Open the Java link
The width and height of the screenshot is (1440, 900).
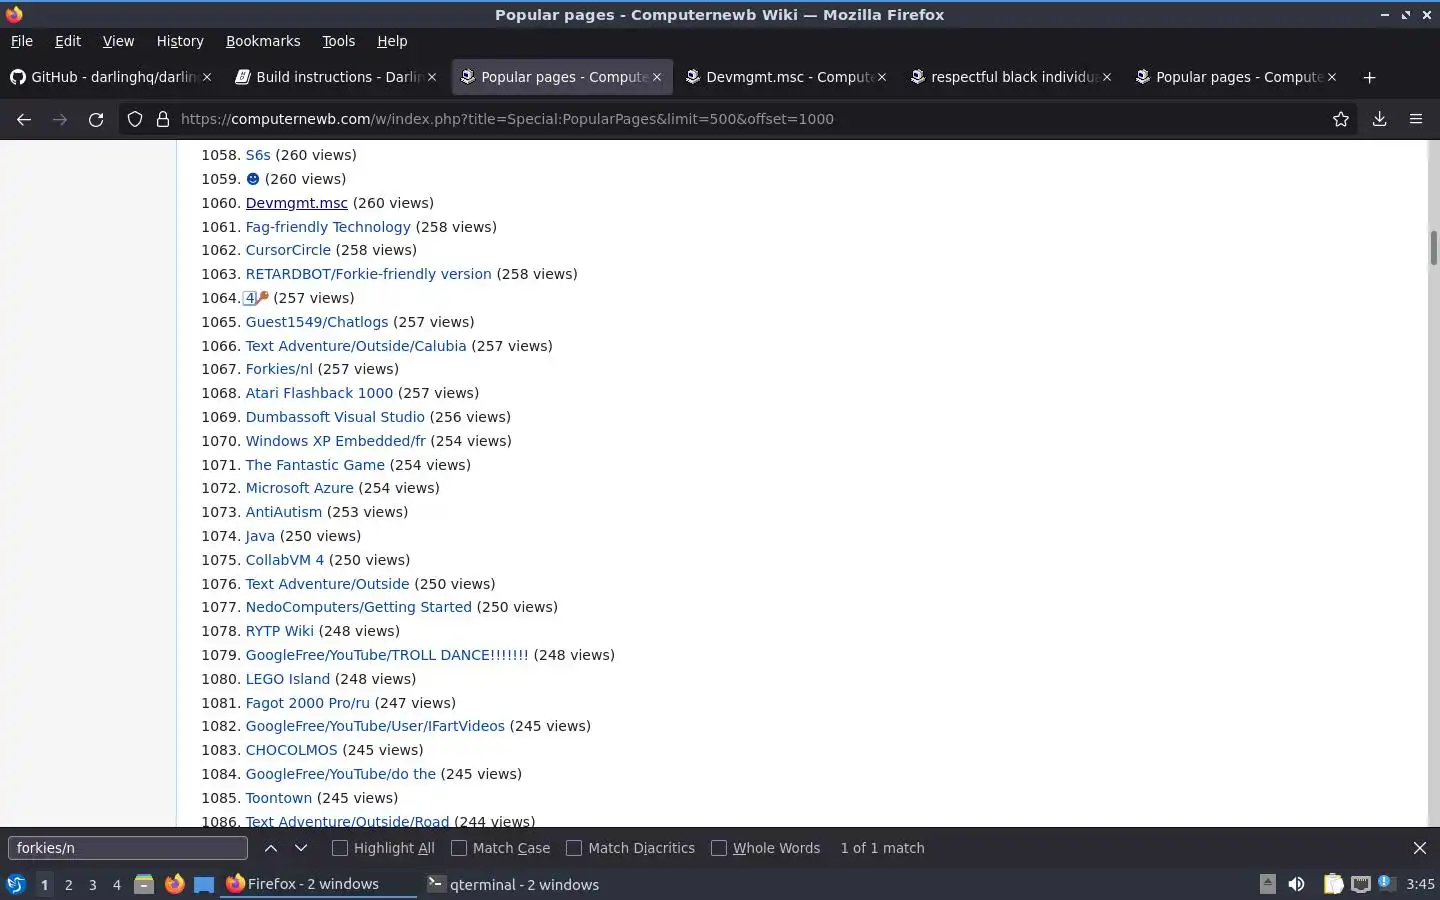coord(260,536)
